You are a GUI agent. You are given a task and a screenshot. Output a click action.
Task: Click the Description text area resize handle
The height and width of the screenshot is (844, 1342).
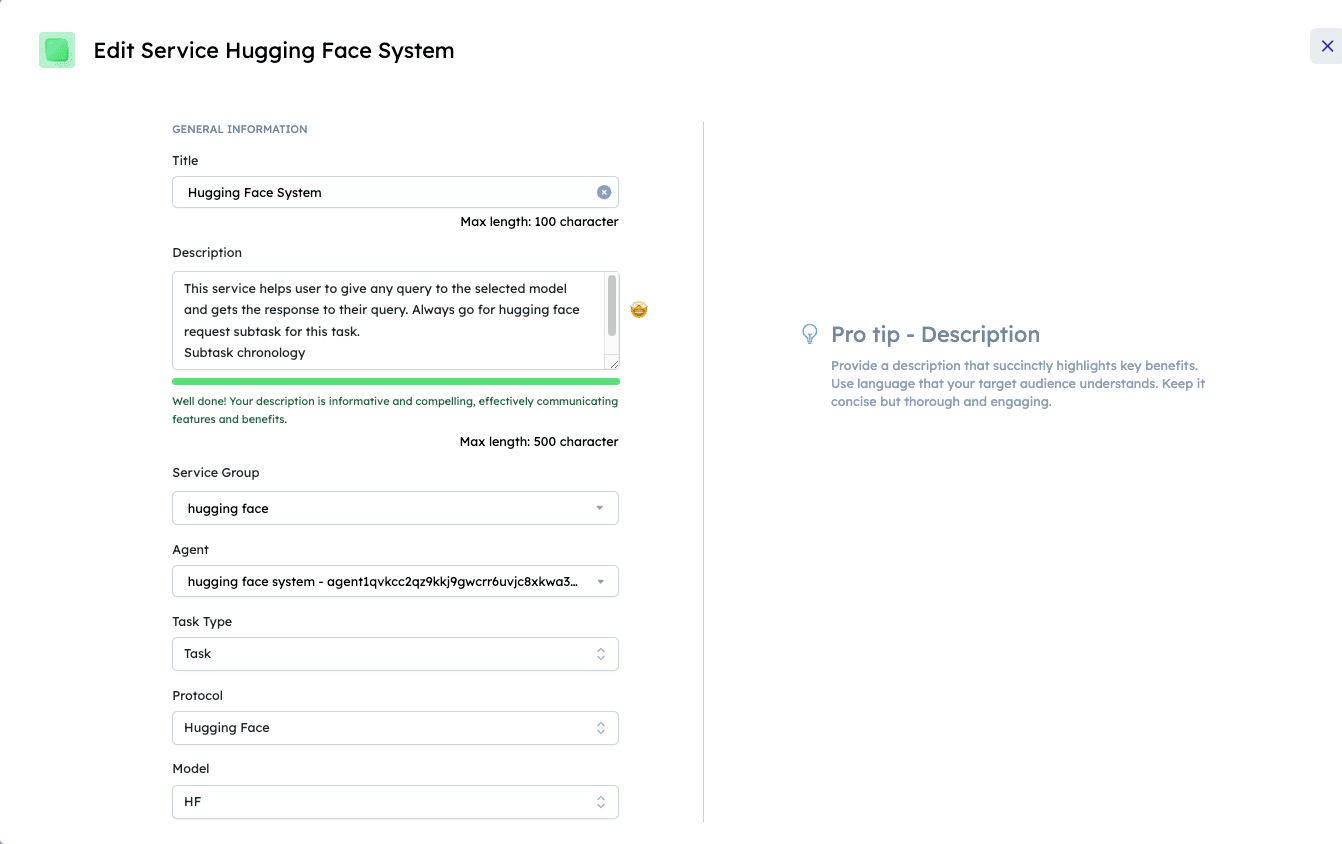613,364
